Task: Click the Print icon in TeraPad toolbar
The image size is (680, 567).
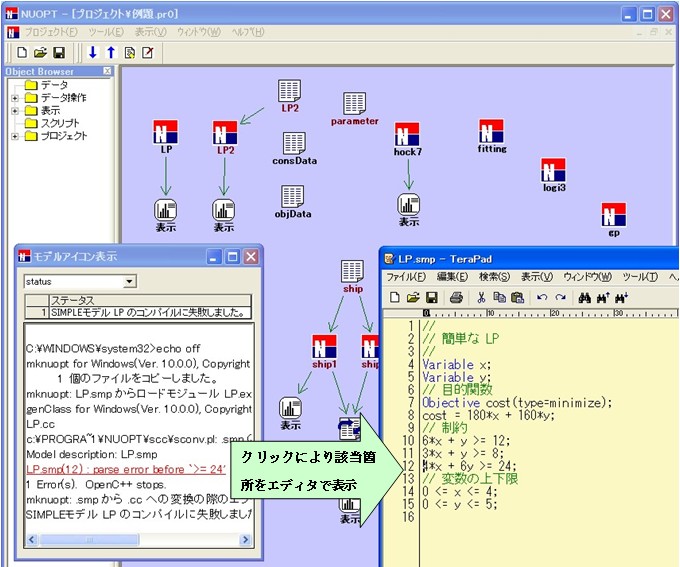Action: click(456, 298)
